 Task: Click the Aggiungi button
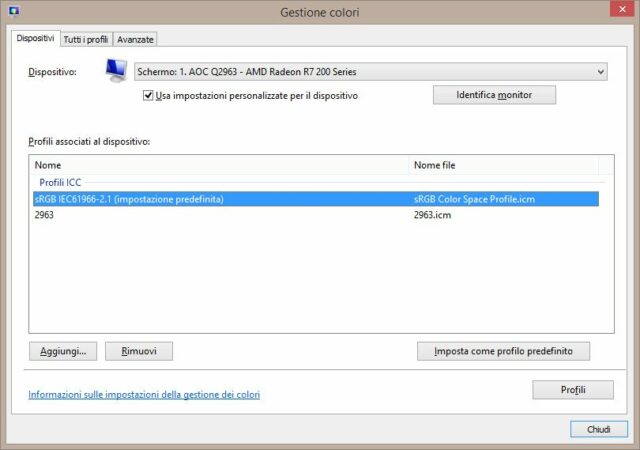coord(63,351)
